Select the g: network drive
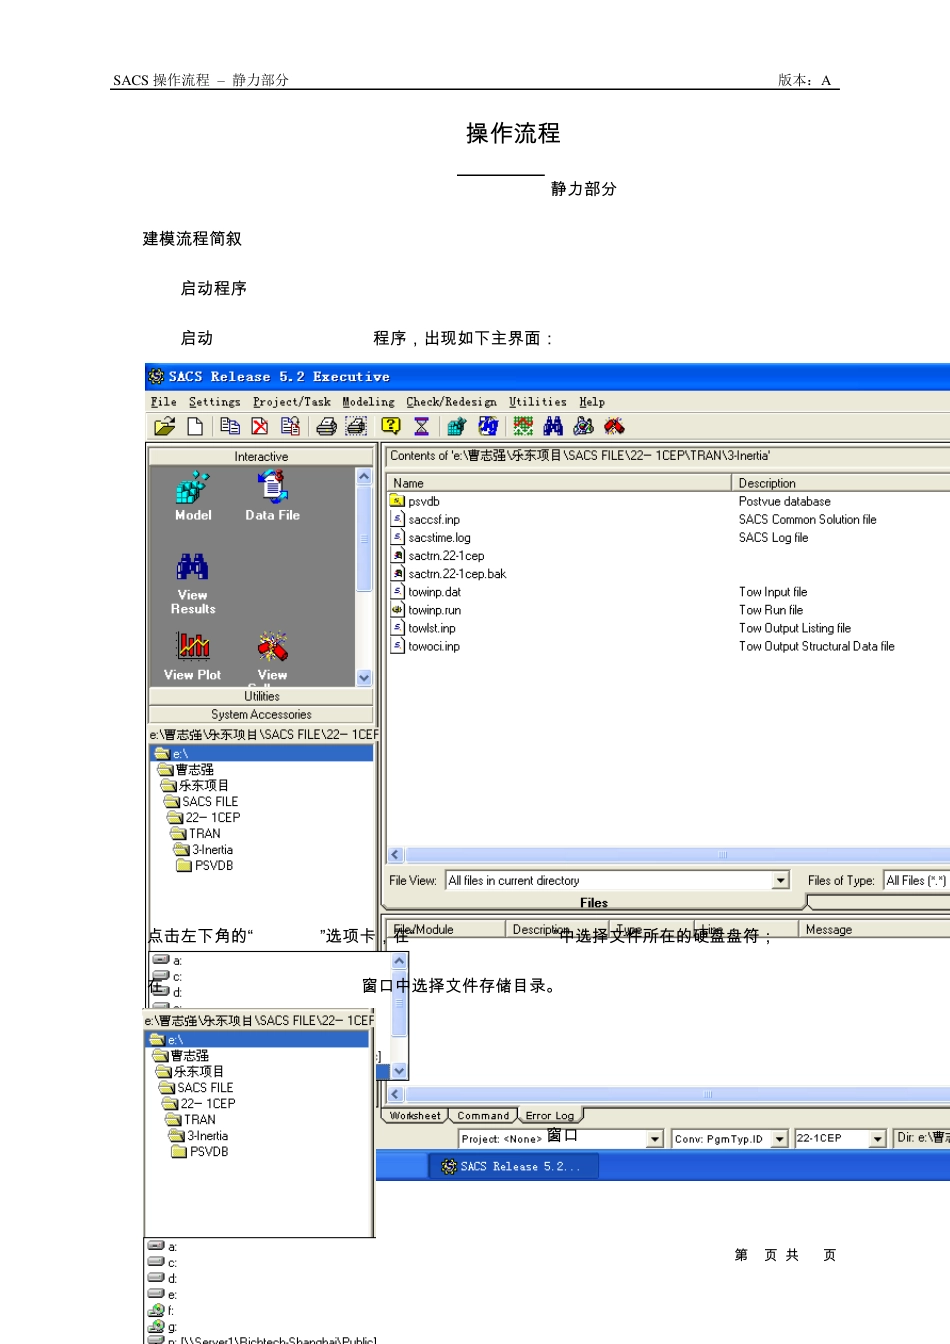Viewport: 950px width, 1344px height. pyautogui.click(x=162, y=1327)
